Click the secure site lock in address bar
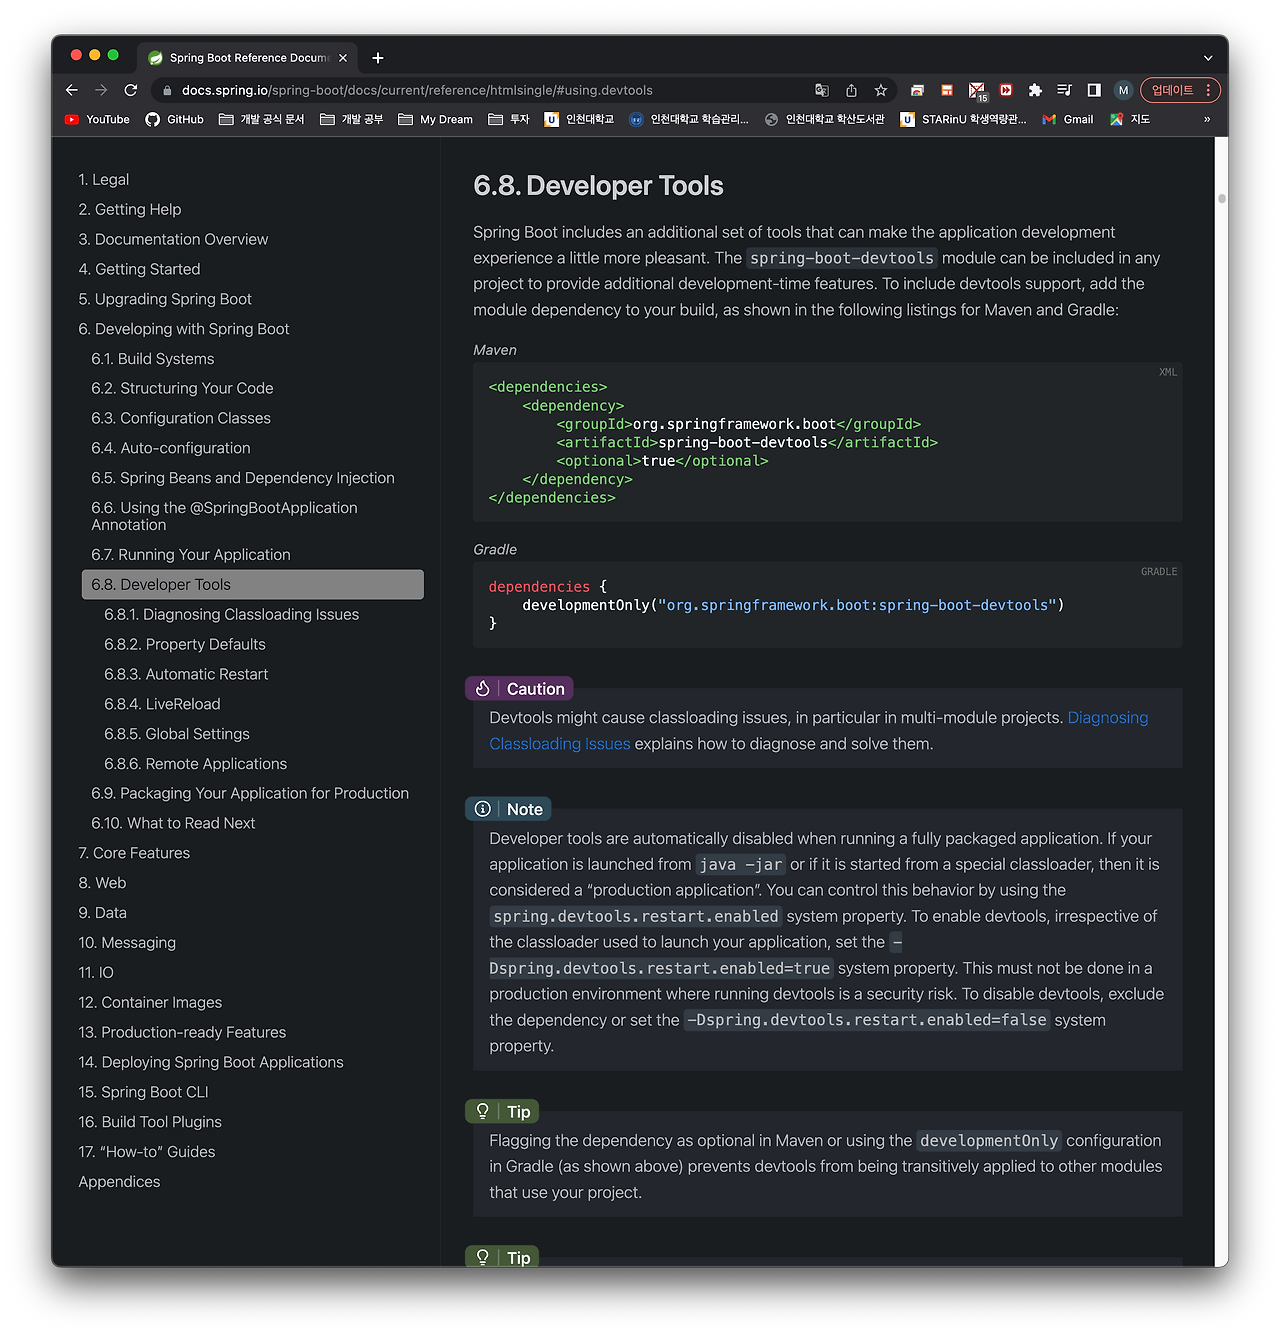Screen dimensions: 1280x1335 [166, 90]
